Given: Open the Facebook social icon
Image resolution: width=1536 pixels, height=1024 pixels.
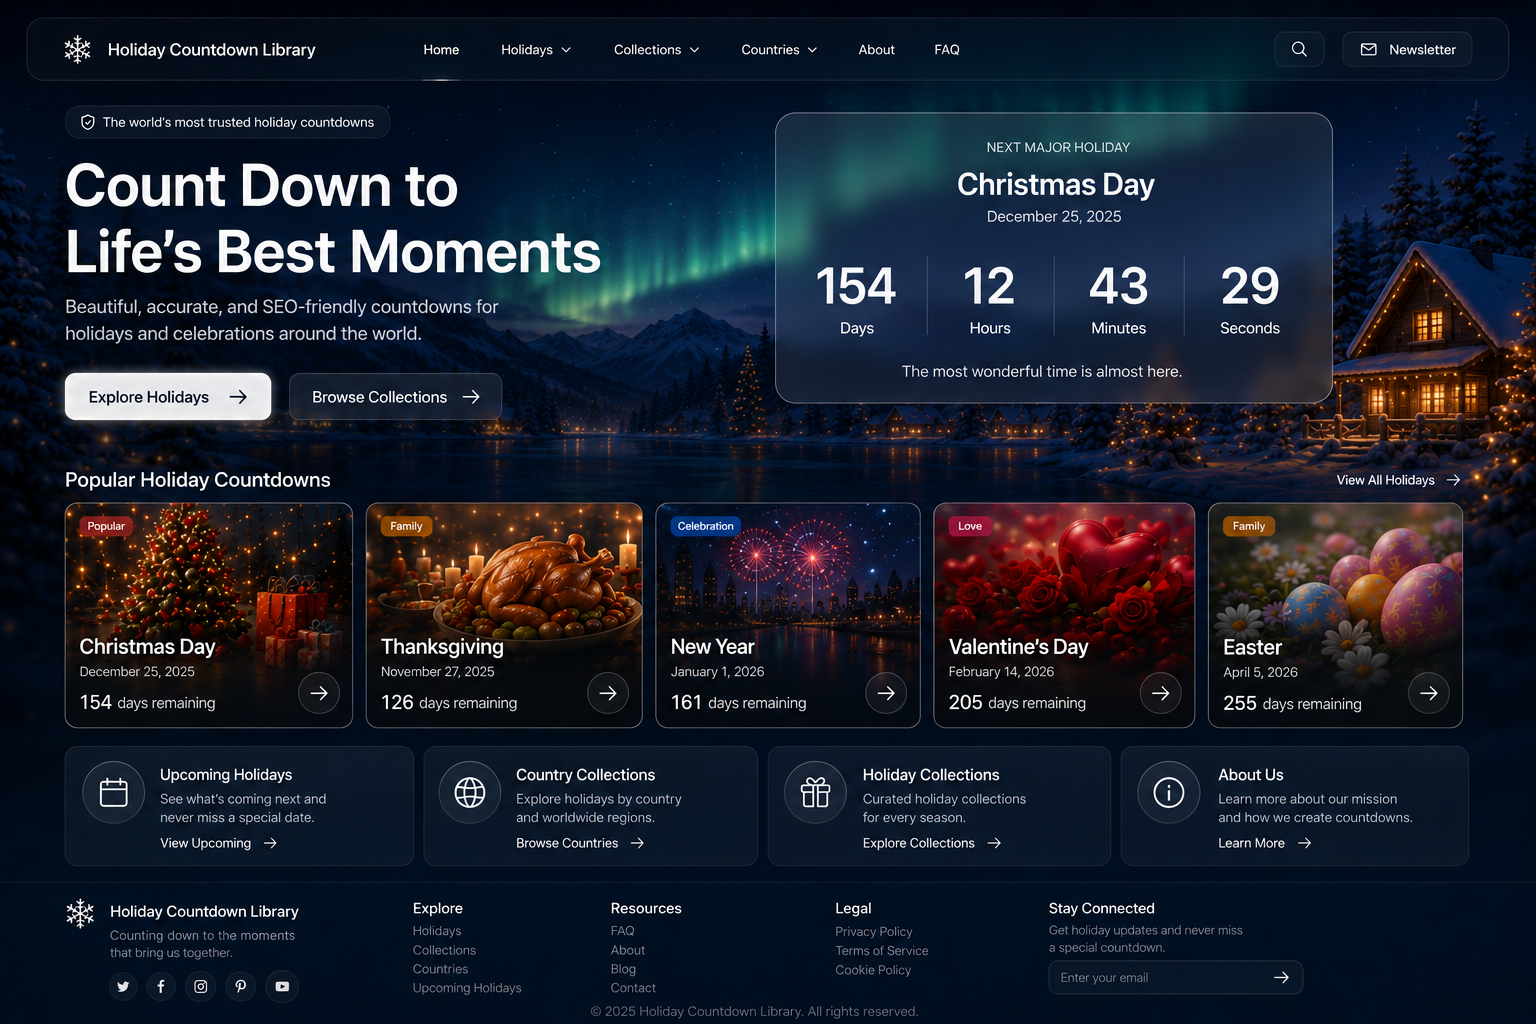Looking at the screenshot, I should [x=161, y=987].
